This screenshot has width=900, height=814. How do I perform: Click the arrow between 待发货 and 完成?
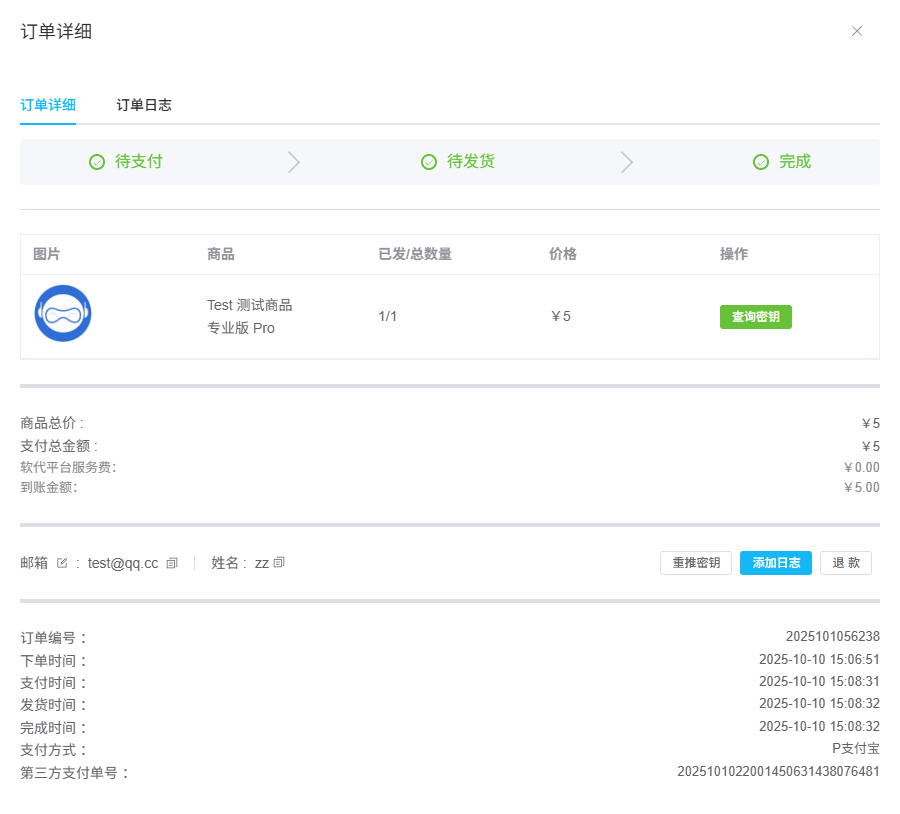pos(627,162)
